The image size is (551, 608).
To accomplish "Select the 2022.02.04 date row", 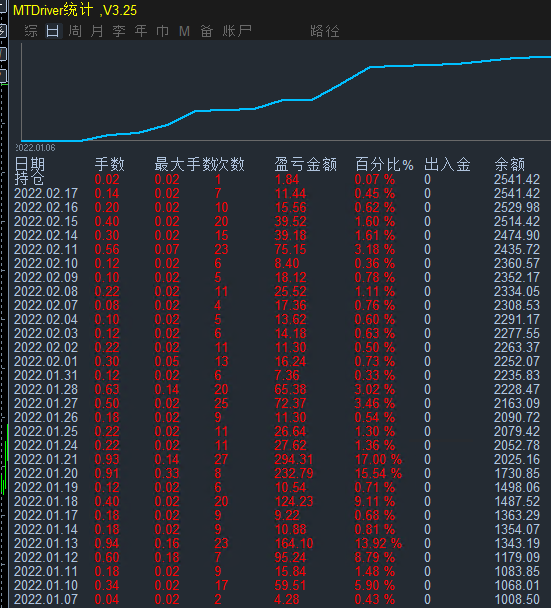I will [x=46, y=319].
